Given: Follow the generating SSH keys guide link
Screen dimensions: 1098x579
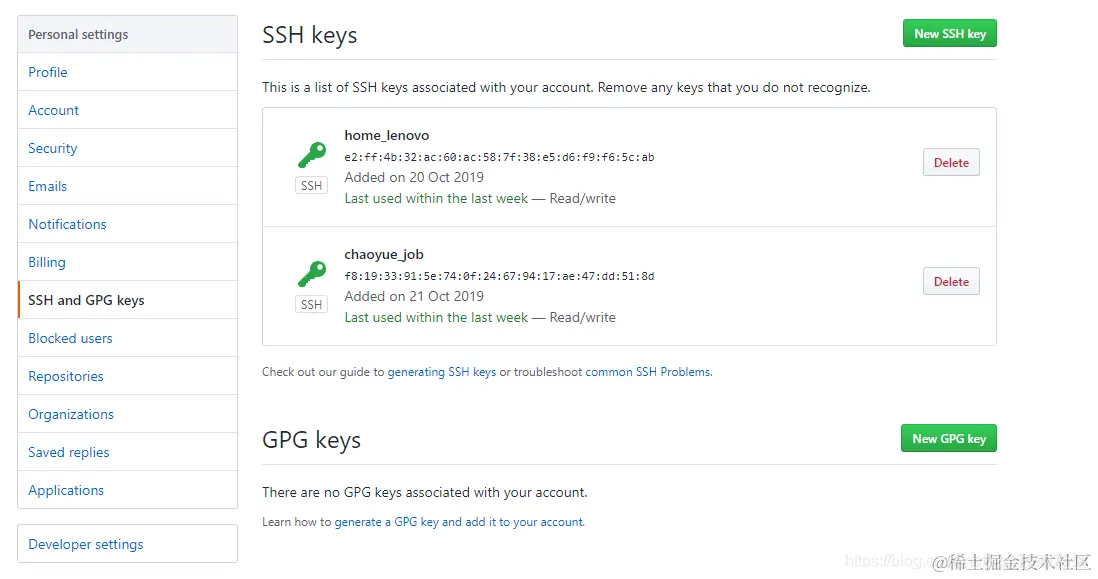Looking at the screenshot, I should [x=442, y=372].
